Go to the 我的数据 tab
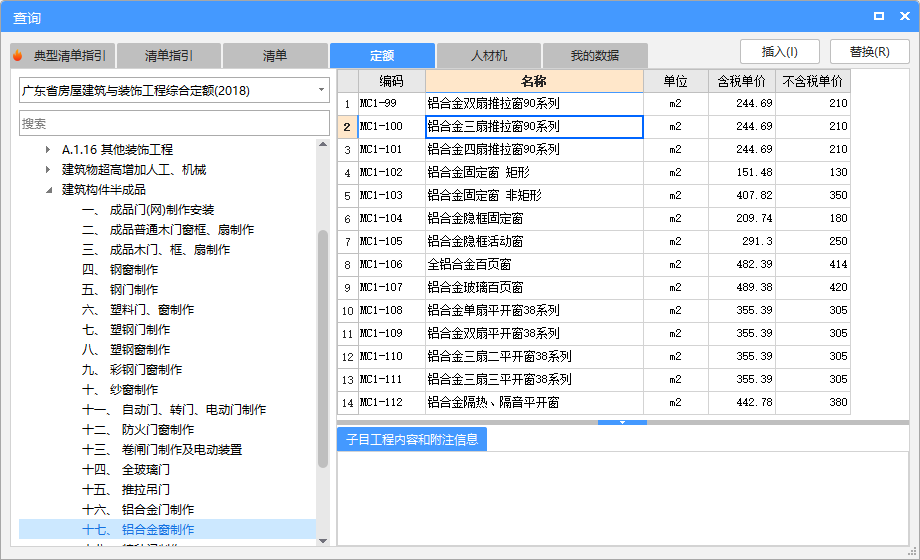 coord(595,56)
